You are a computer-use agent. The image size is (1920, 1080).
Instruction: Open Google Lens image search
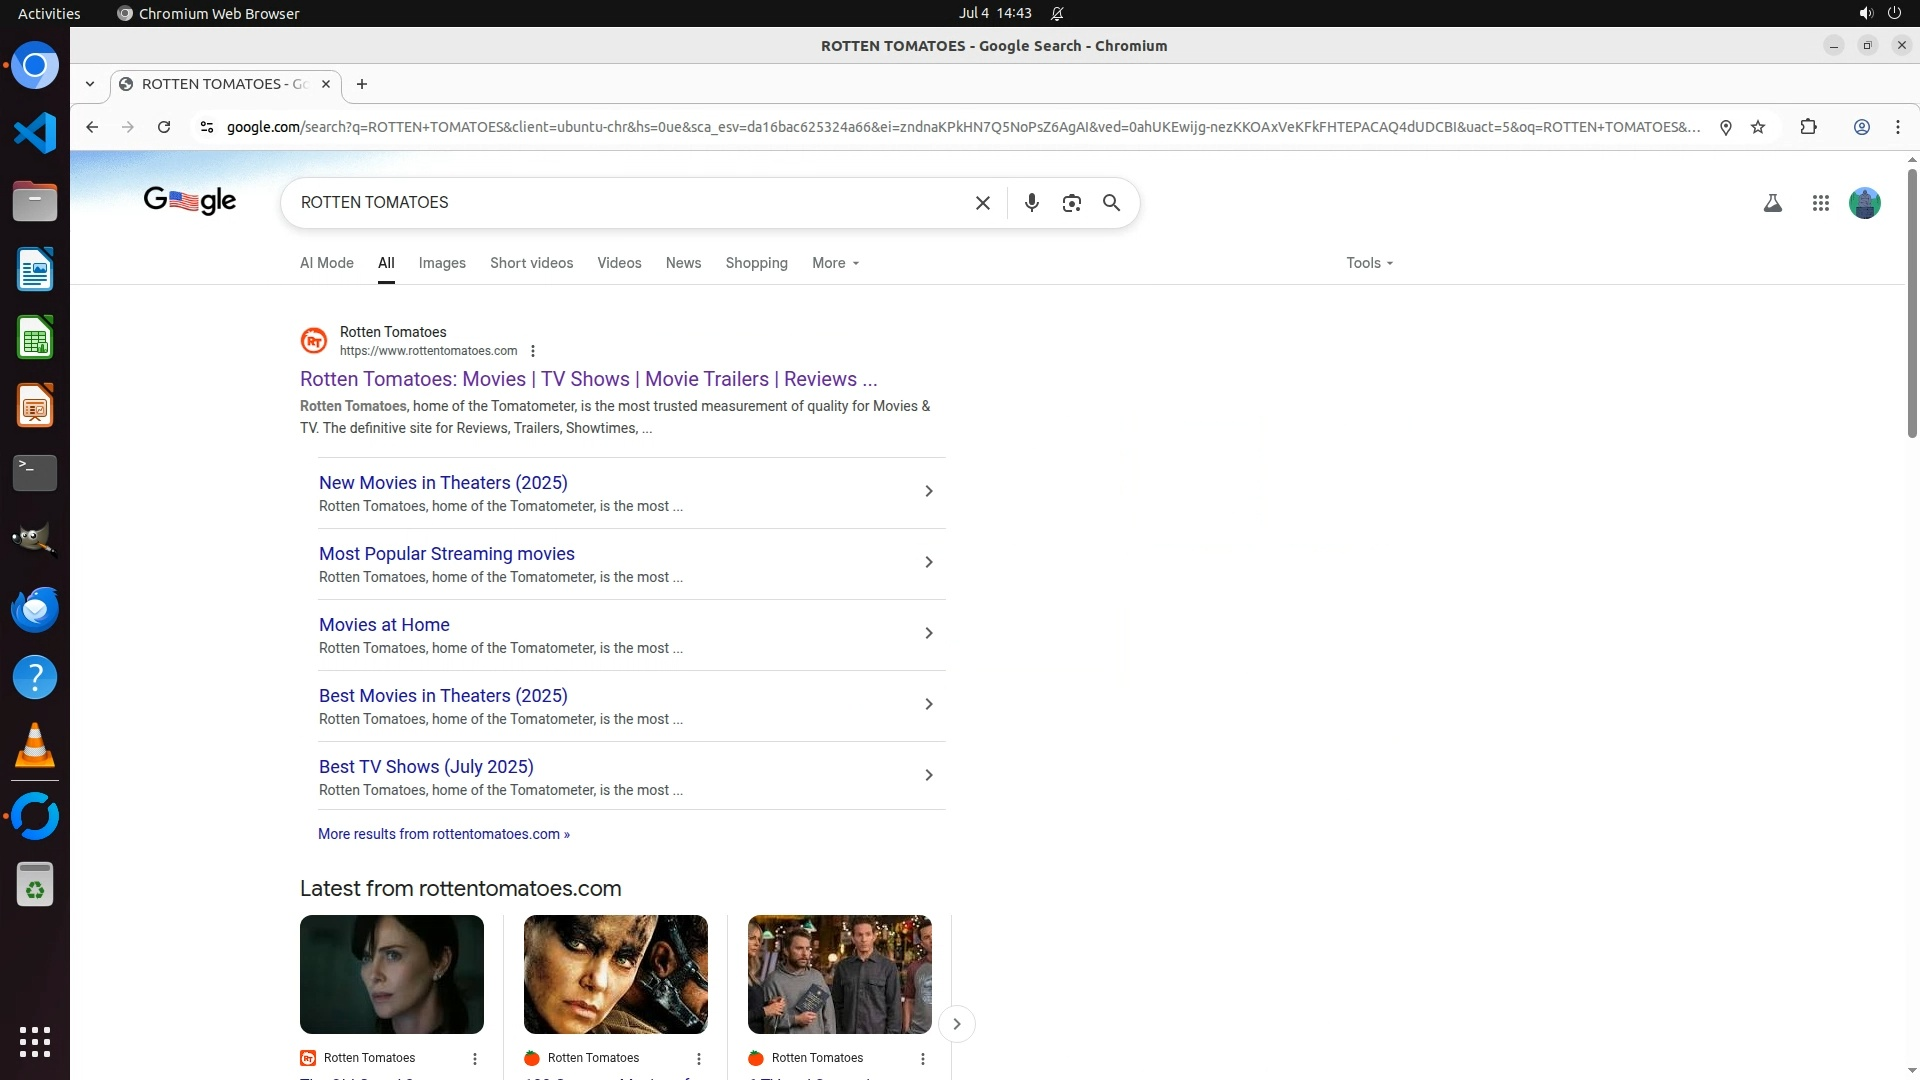(1071, 203)
